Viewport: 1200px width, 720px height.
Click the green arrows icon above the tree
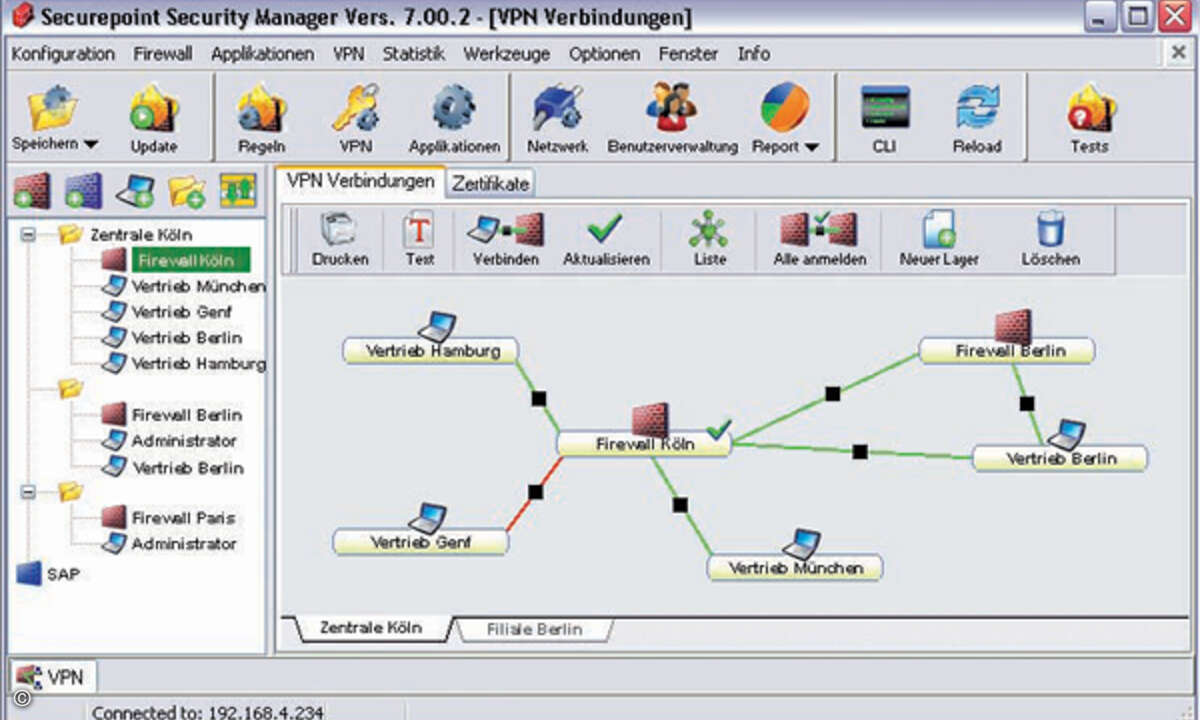[x=238, y=190]
